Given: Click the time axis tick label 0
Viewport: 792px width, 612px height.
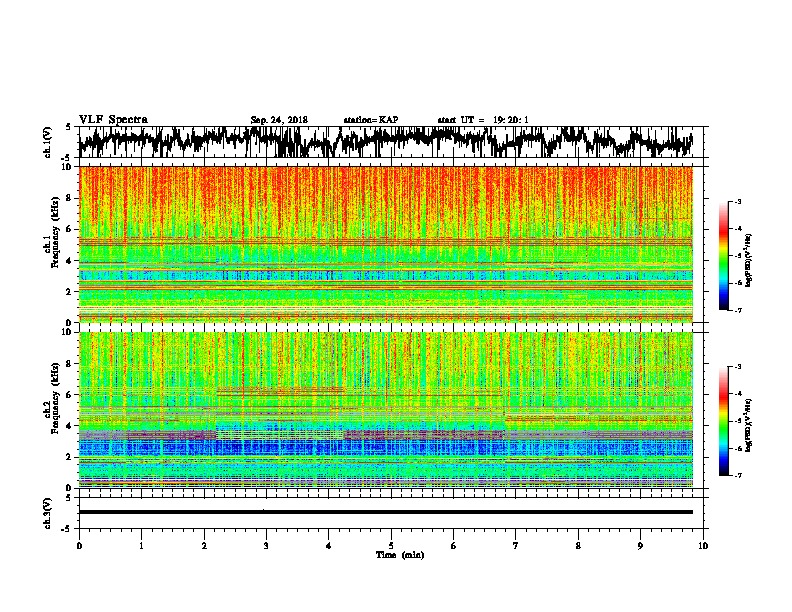Looking at the screenshot, I should coord(79,546).
